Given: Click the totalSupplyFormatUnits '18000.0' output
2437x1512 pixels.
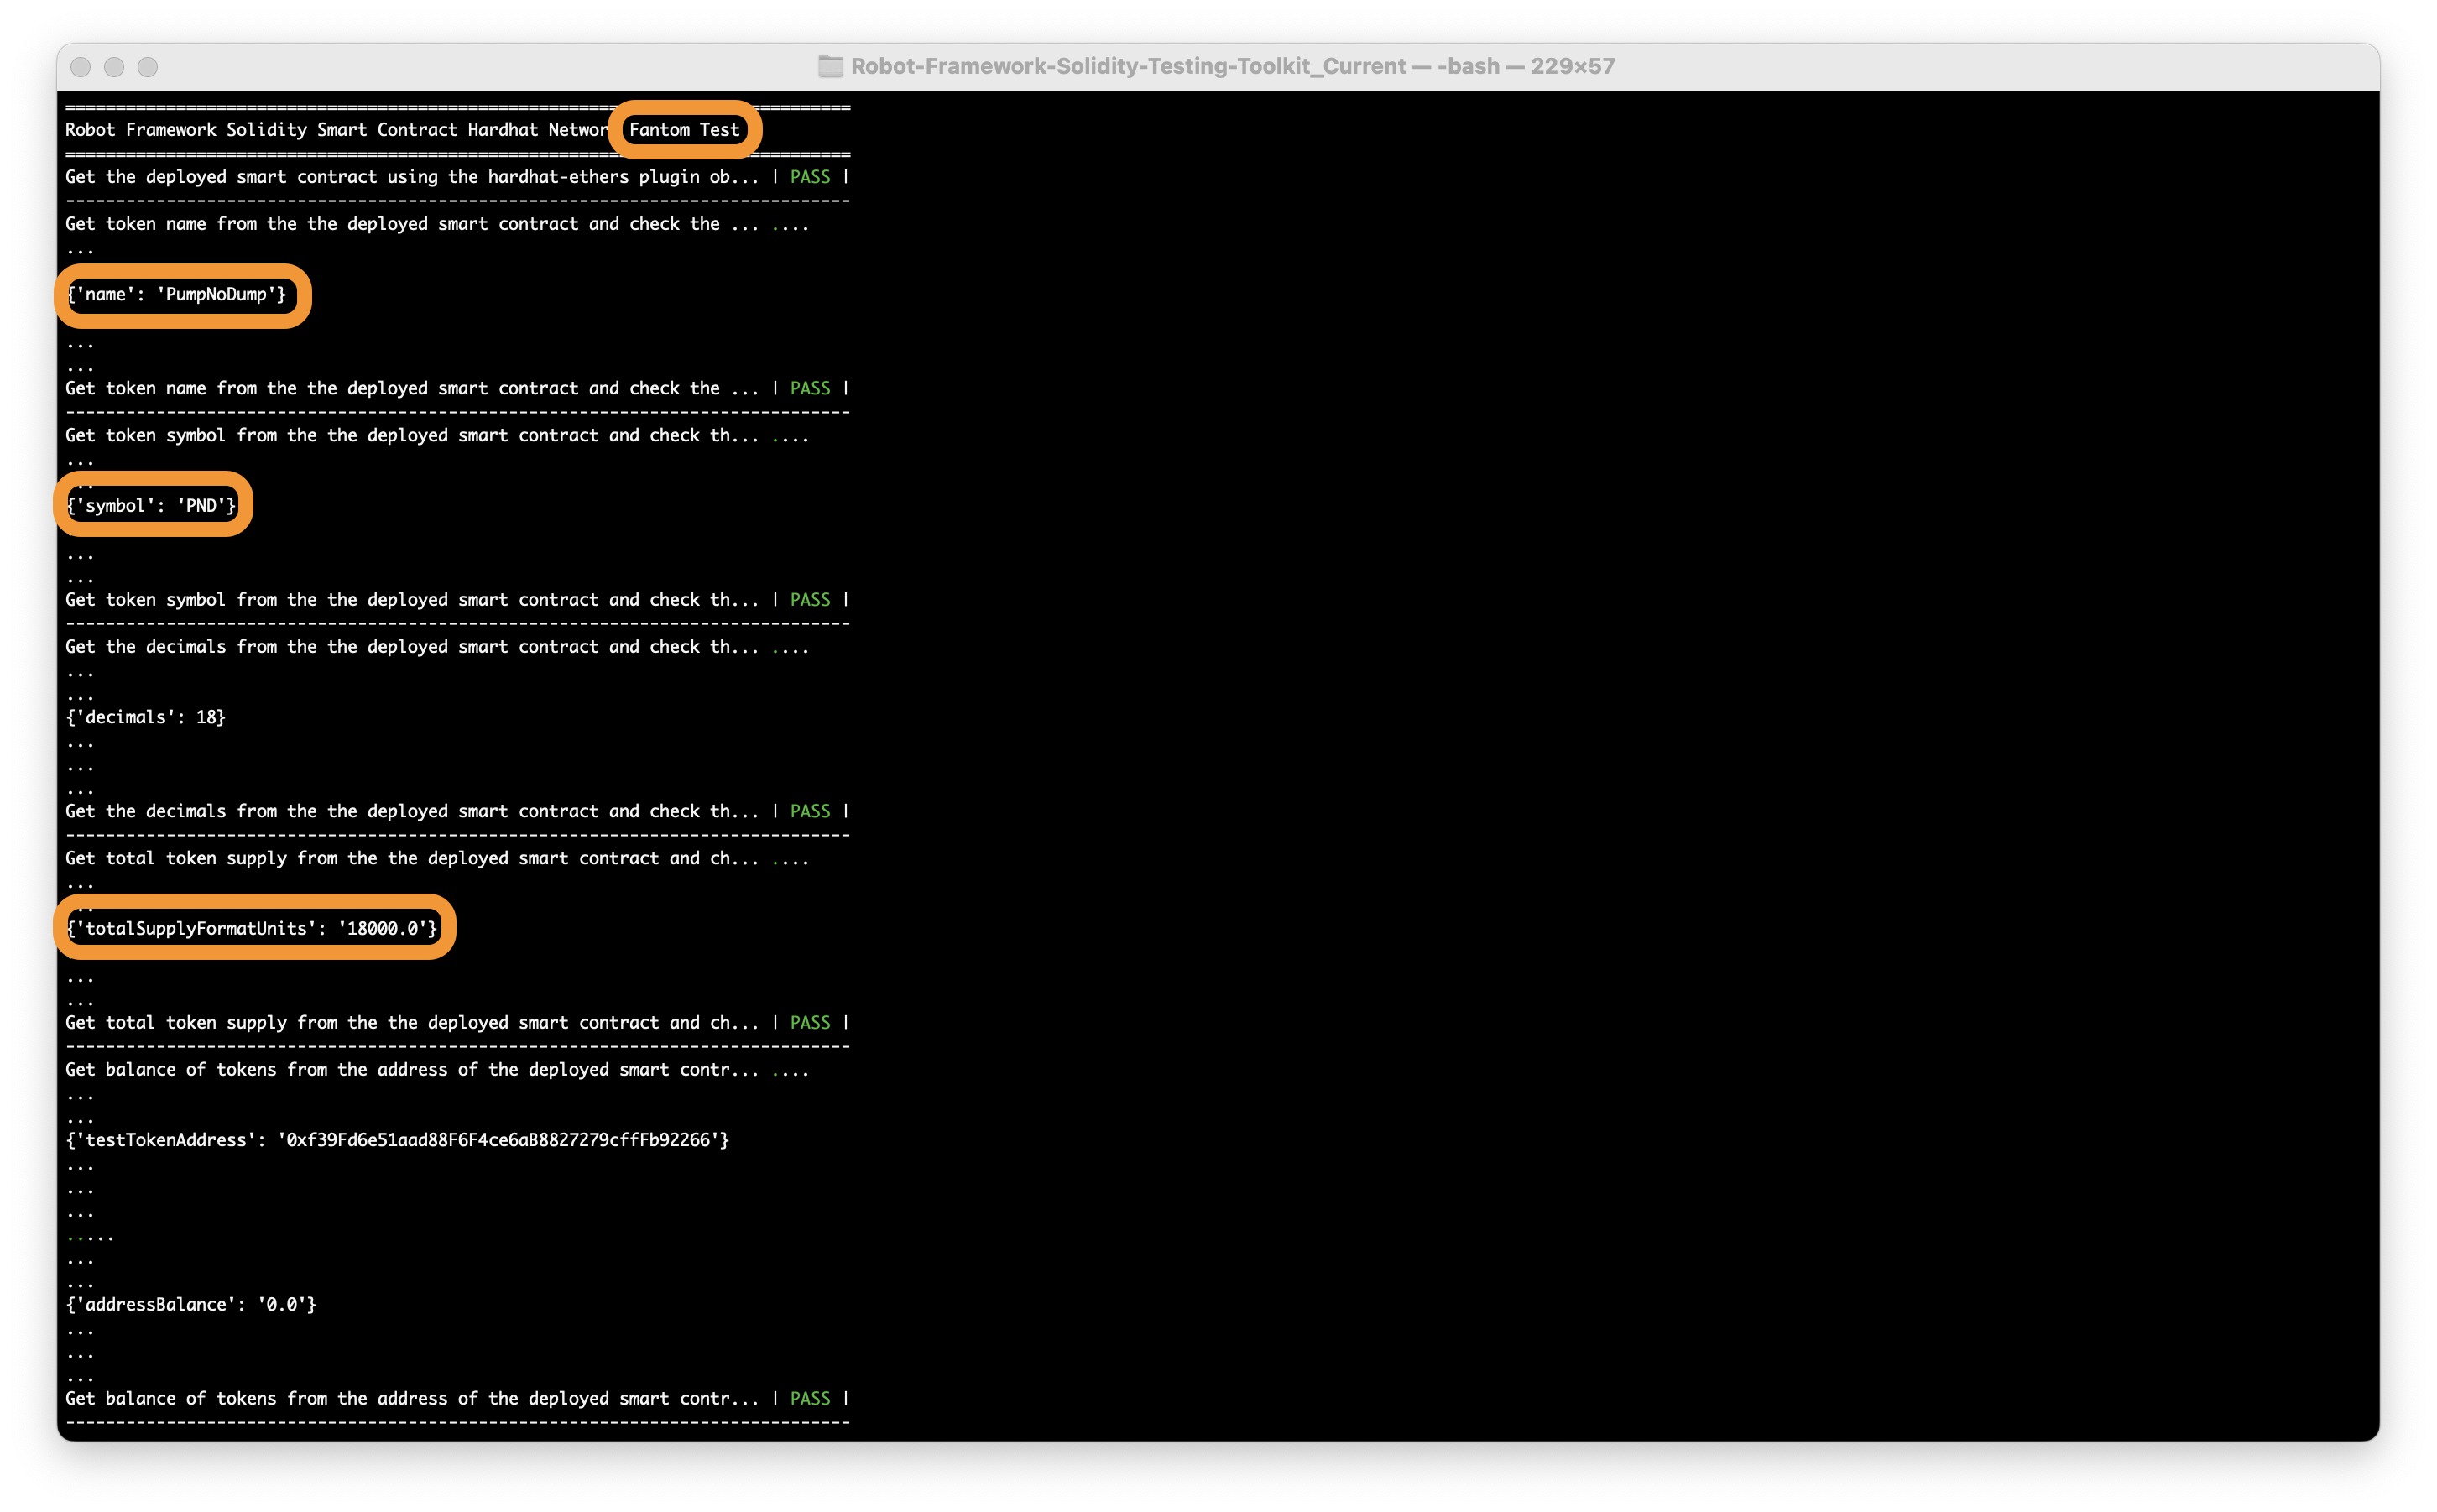Looking at the screenshot, I should pos(252,929).
